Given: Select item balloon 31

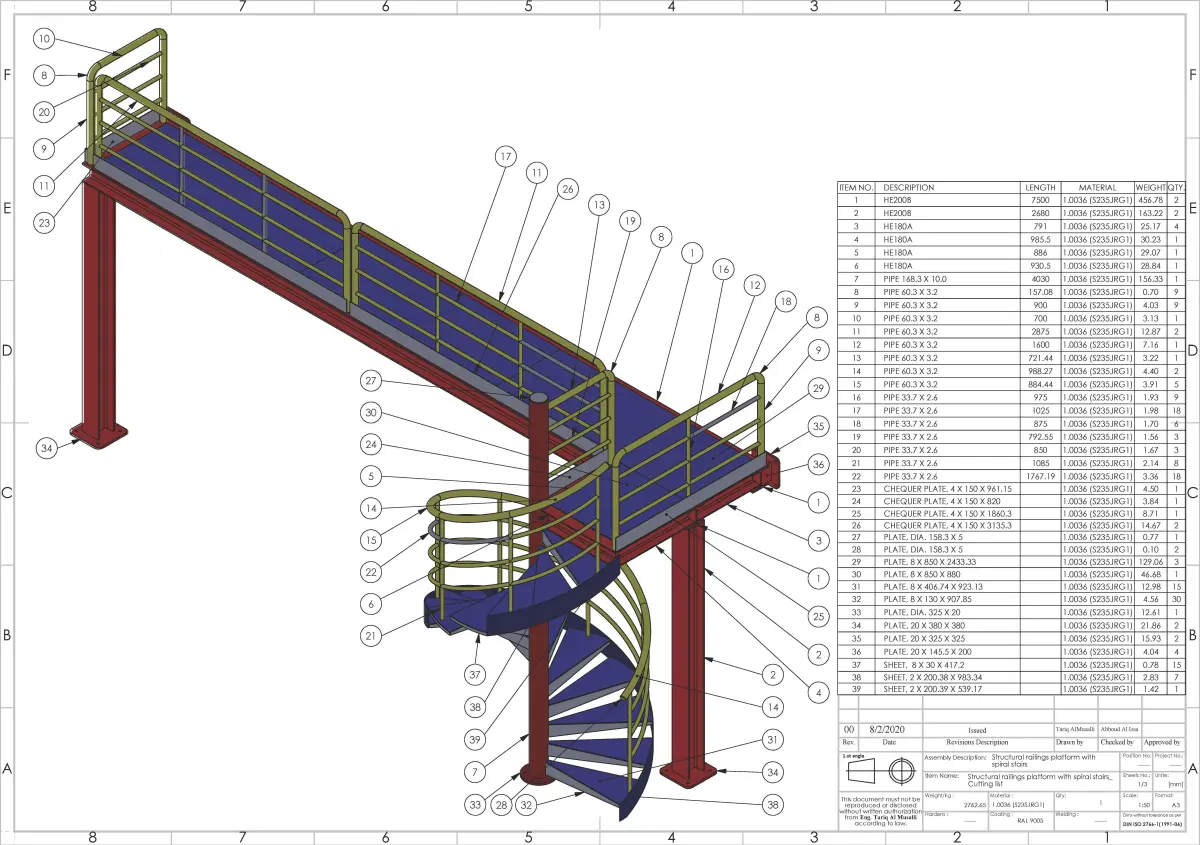Looking at the screenshot, I should coord(773,740).
